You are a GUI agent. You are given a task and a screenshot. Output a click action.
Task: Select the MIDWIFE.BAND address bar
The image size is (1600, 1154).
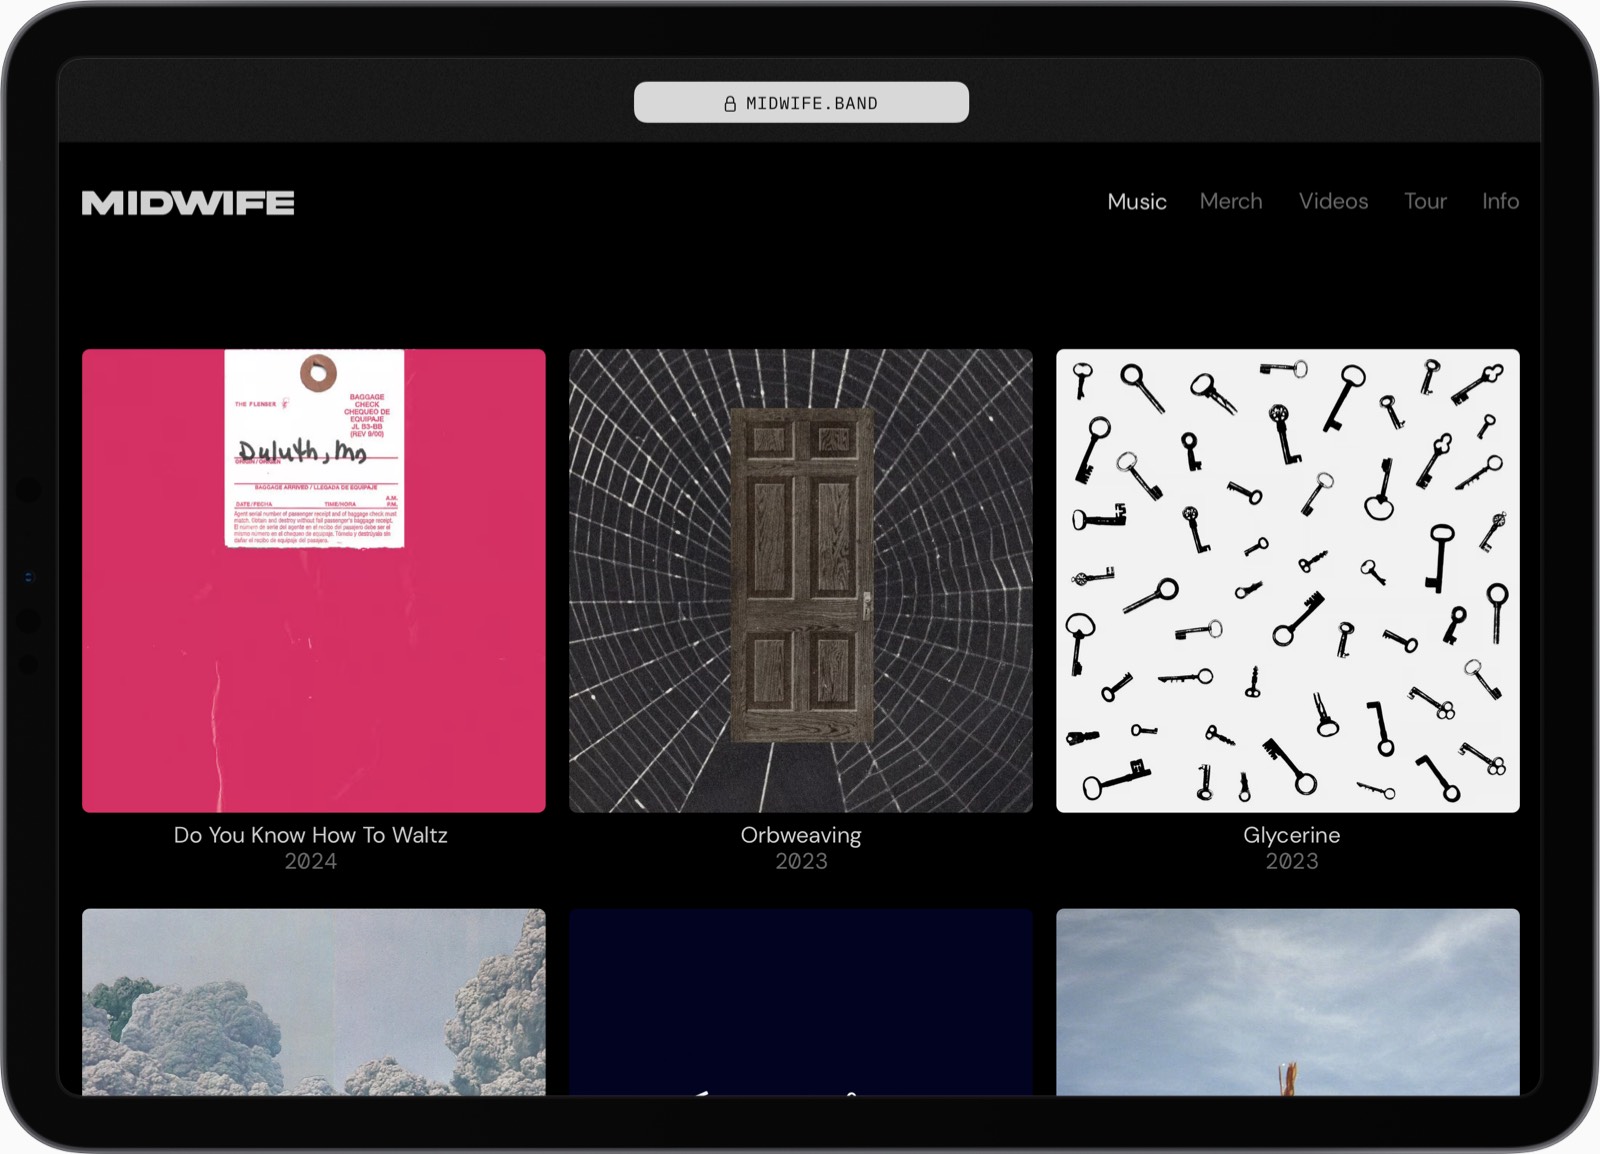tap(801, 102)
